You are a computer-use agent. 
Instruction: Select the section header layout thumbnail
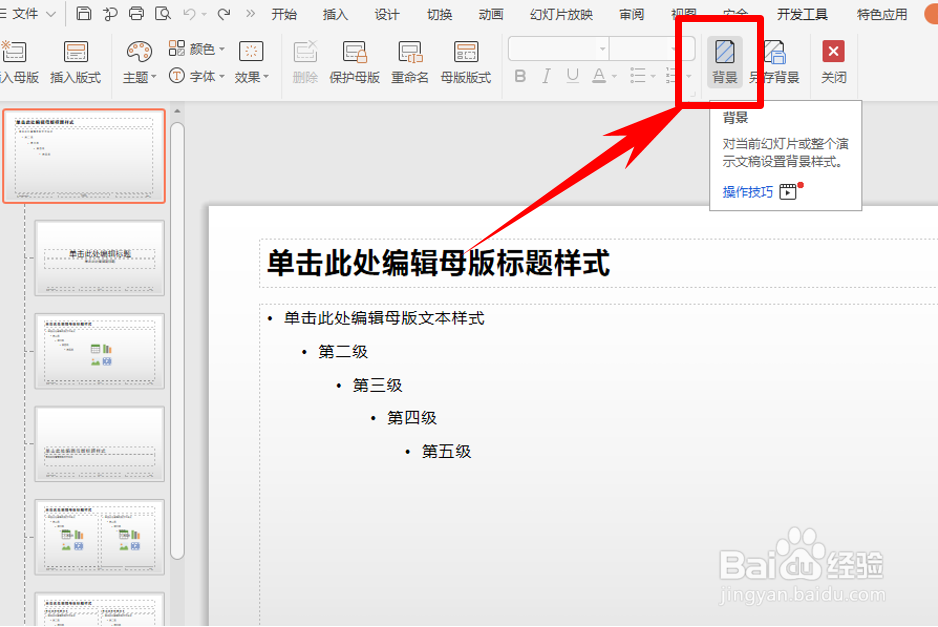(99, 444)
